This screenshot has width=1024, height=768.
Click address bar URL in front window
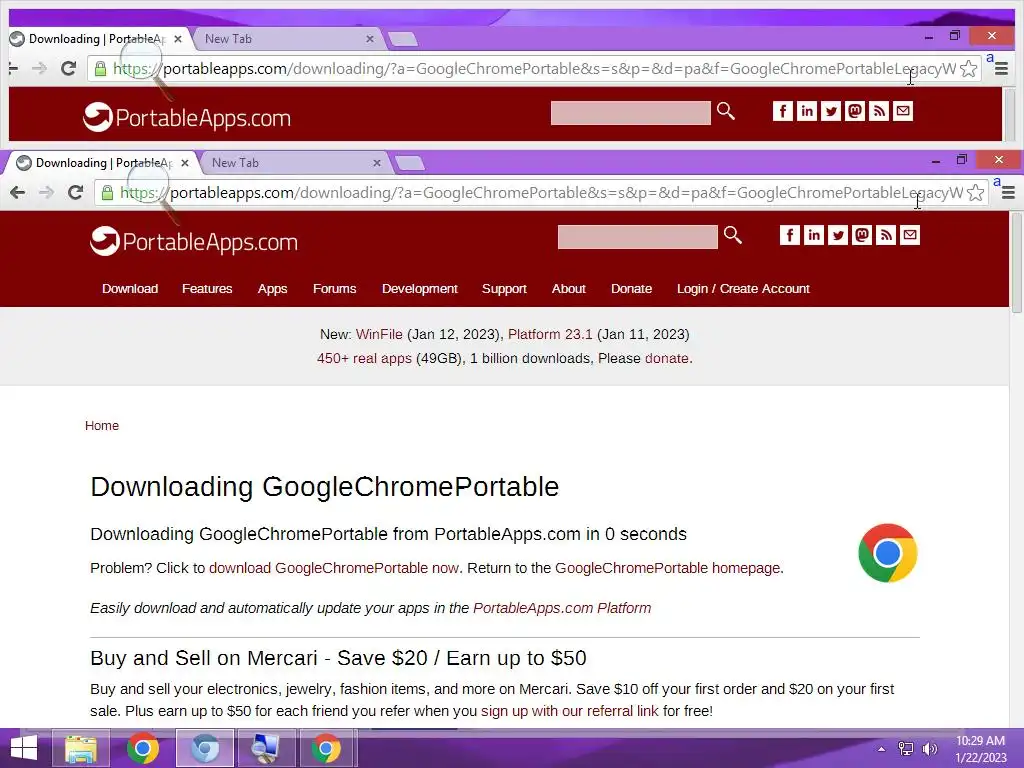tap(541, 193)
